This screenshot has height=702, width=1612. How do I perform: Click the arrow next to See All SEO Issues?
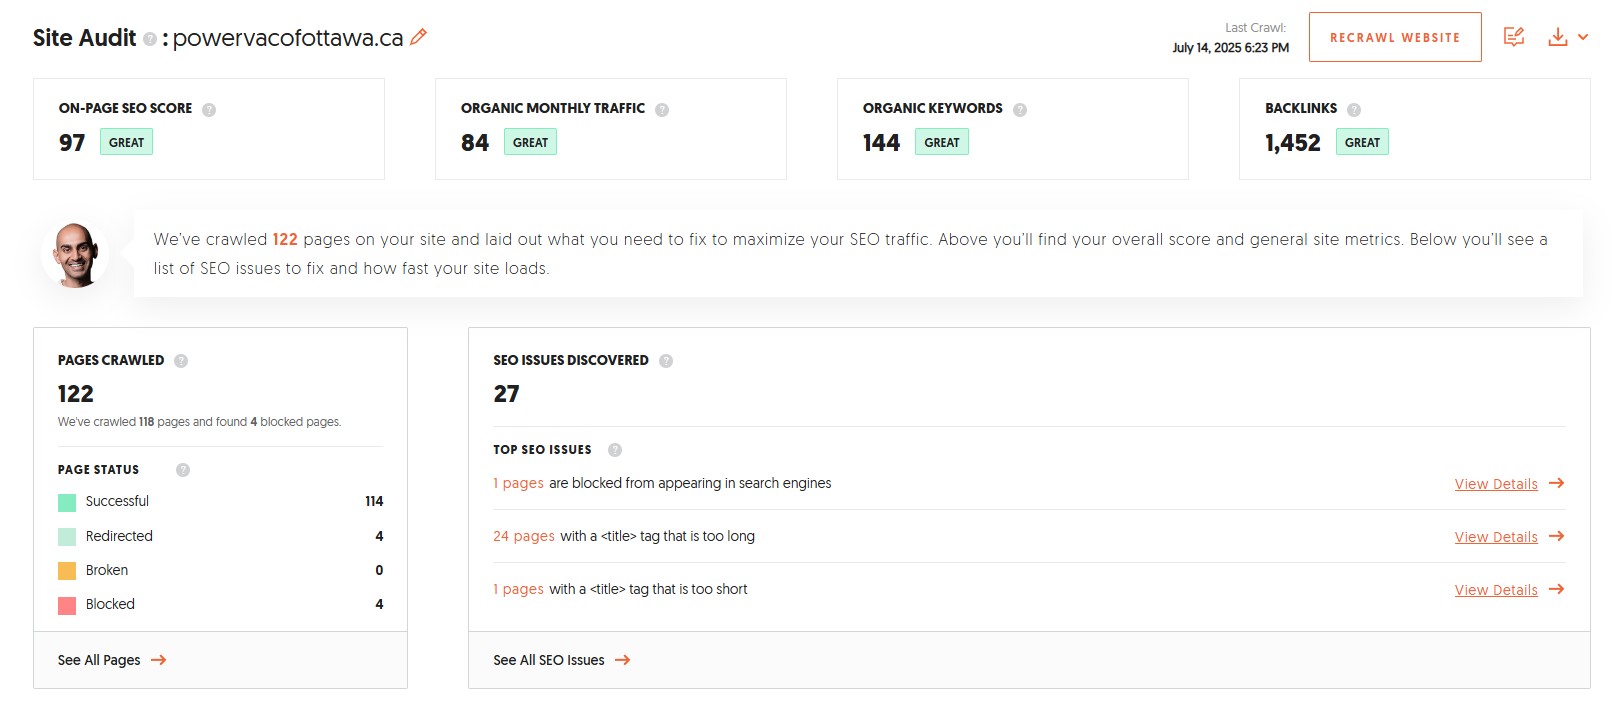tap(622, 660)
